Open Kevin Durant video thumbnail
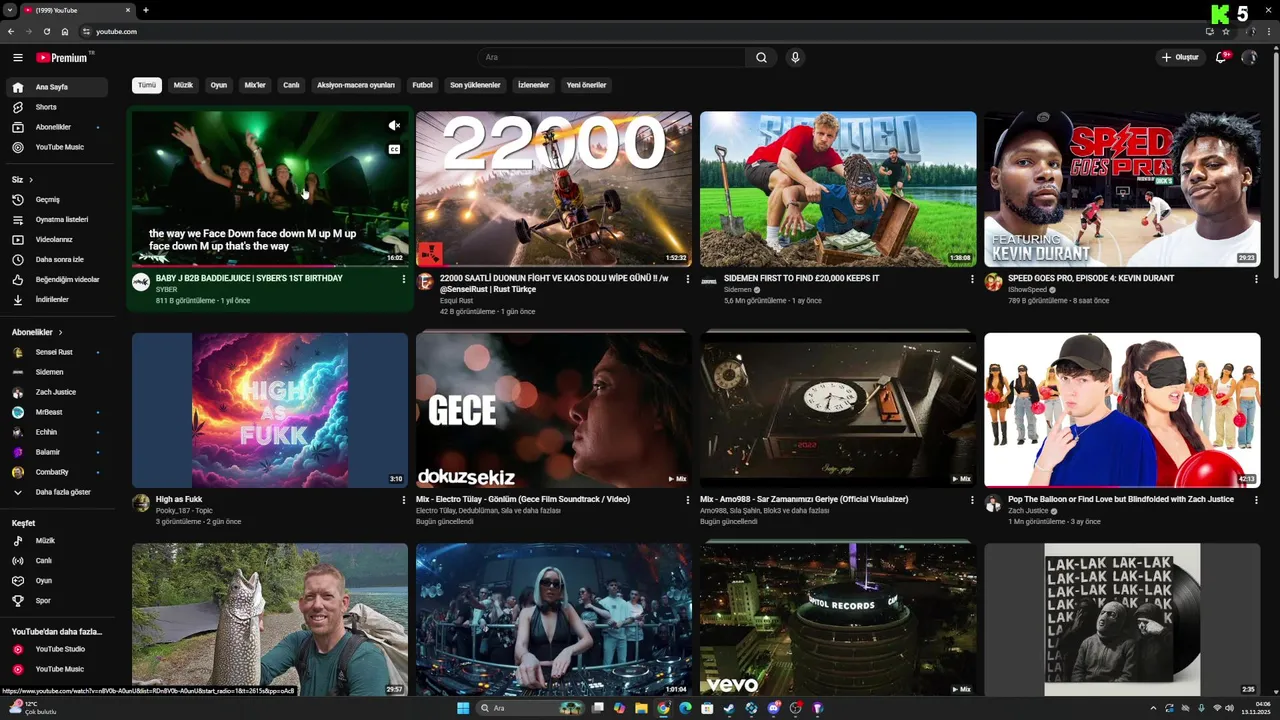The image size is (1280, 720). (x=1122, y=189)
